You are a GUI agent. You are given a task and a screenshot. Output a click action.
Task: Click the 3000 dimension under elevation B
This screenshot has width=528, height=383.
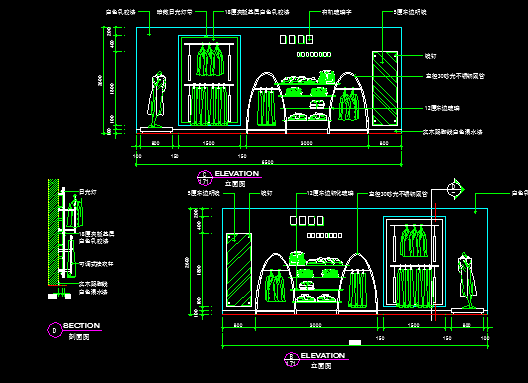pyautogui.click(x=316, y=325)
